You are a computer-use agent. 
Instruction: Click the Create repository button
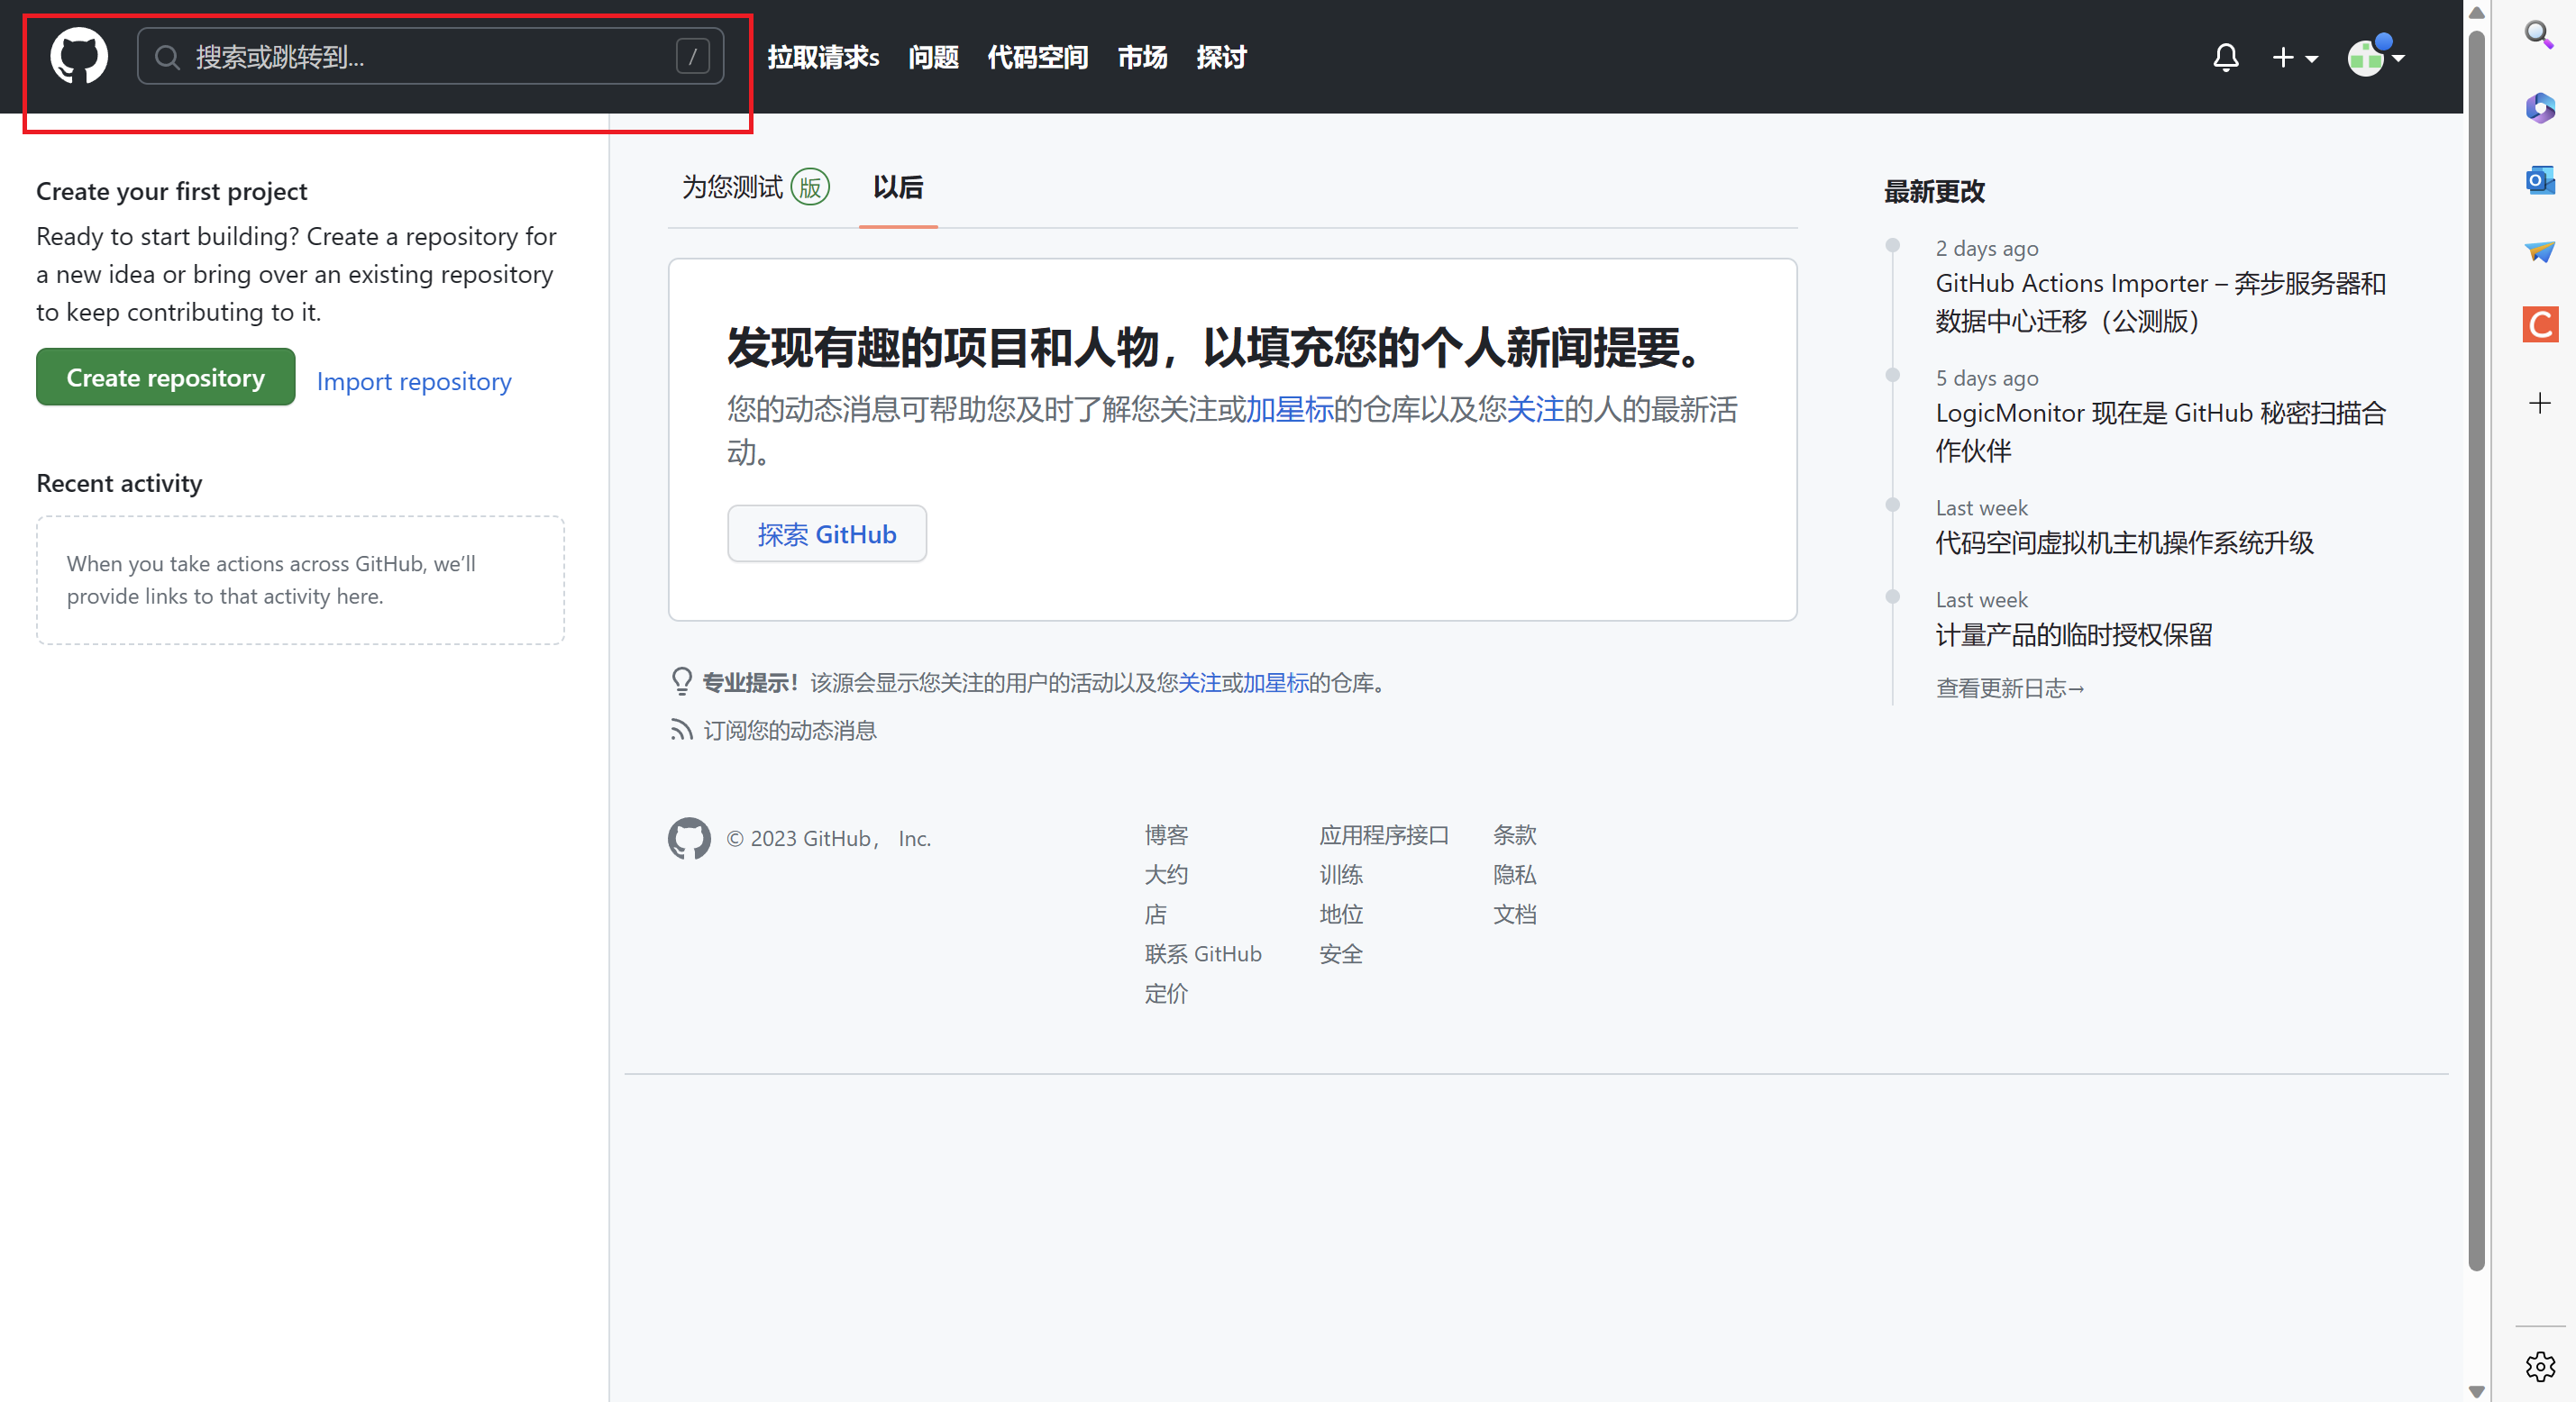pyautogui.click(x=165, y=378)
